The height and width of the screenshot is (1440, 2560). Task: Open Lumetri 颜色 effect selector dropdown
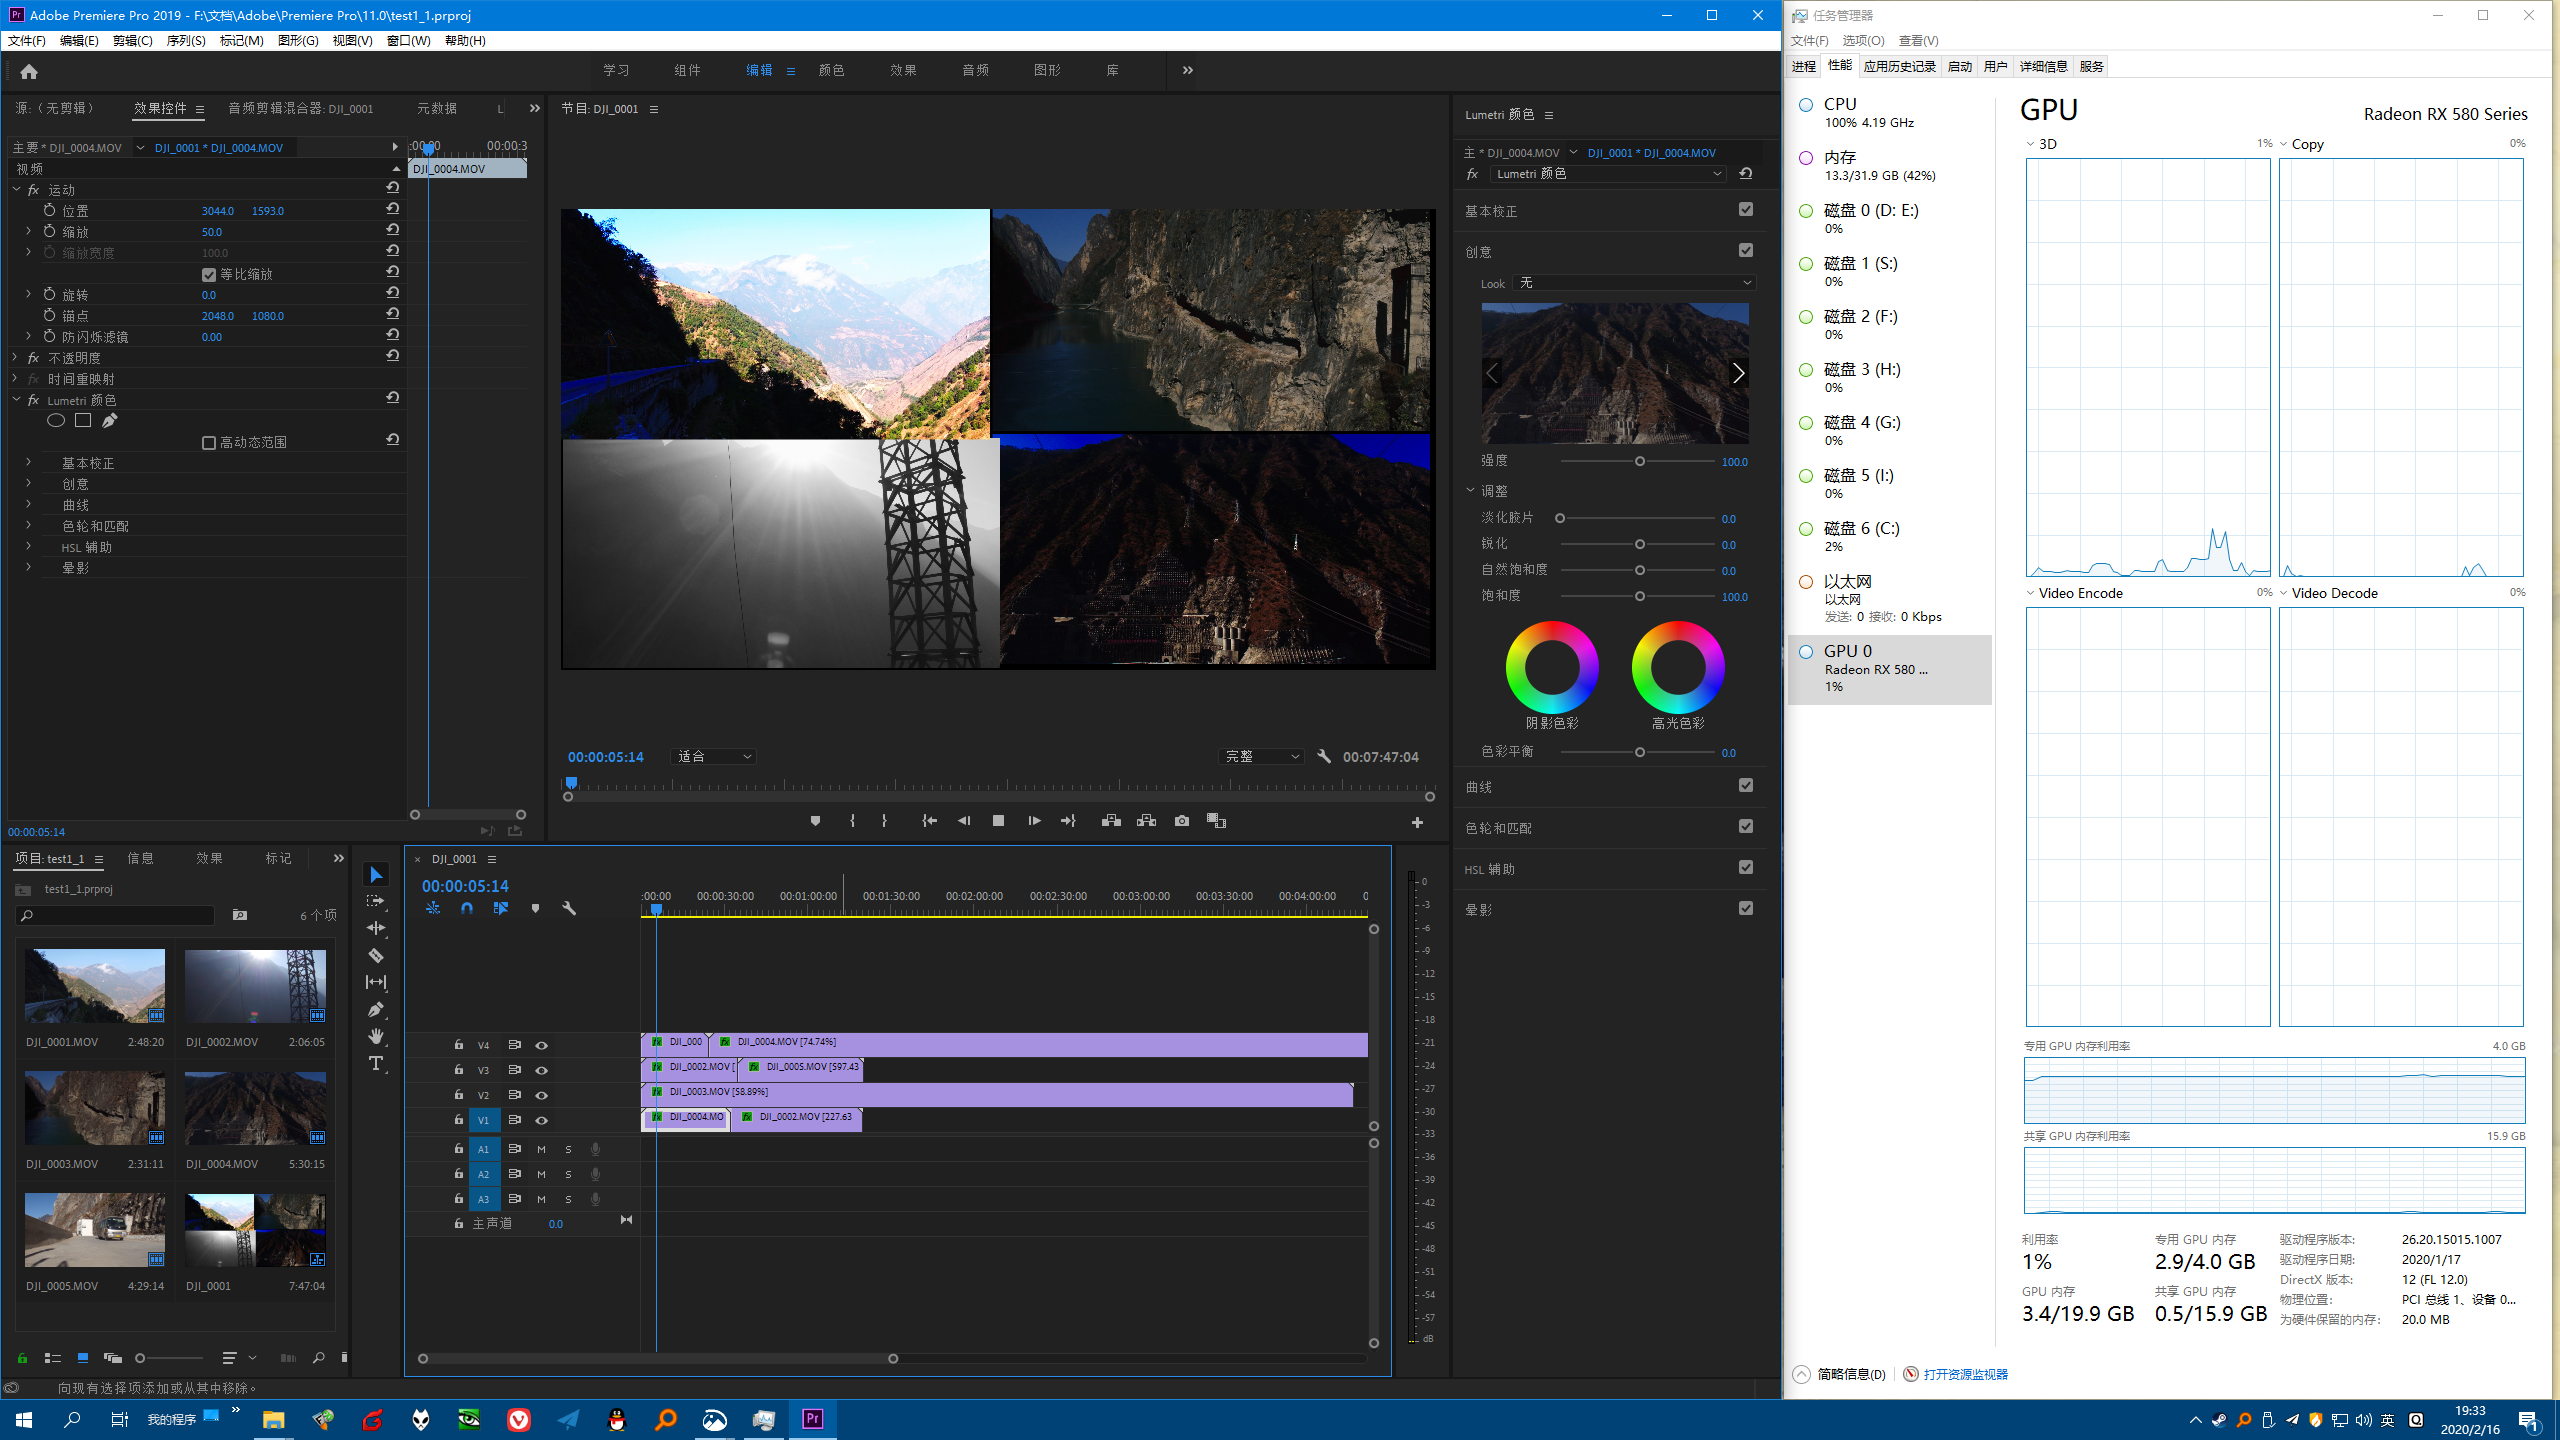[1608, 174]
